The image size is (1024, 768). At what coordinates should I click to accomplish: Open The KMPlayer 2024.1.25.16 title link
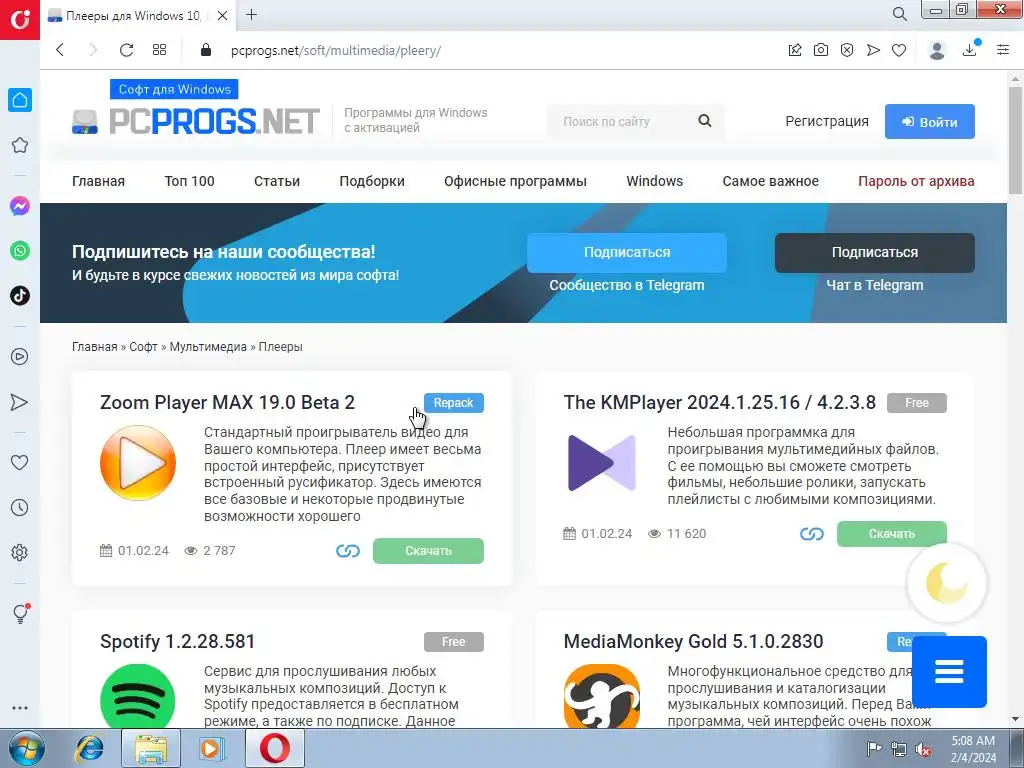pos(720,402)
